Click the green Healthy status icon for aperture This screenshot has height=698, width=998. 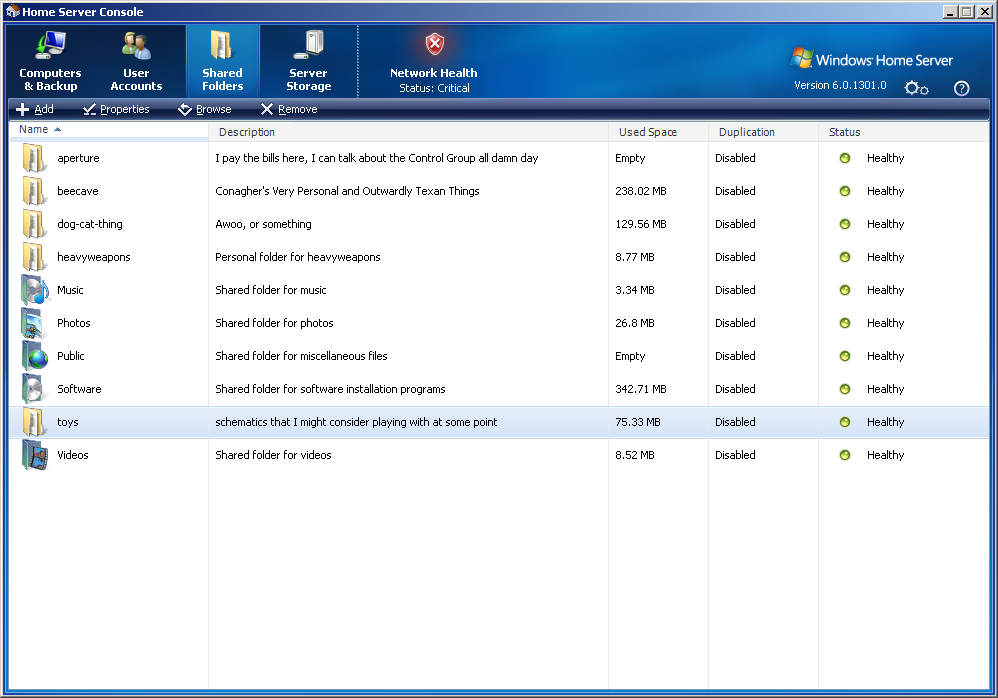pyautogui.click(x=845, y=158)
